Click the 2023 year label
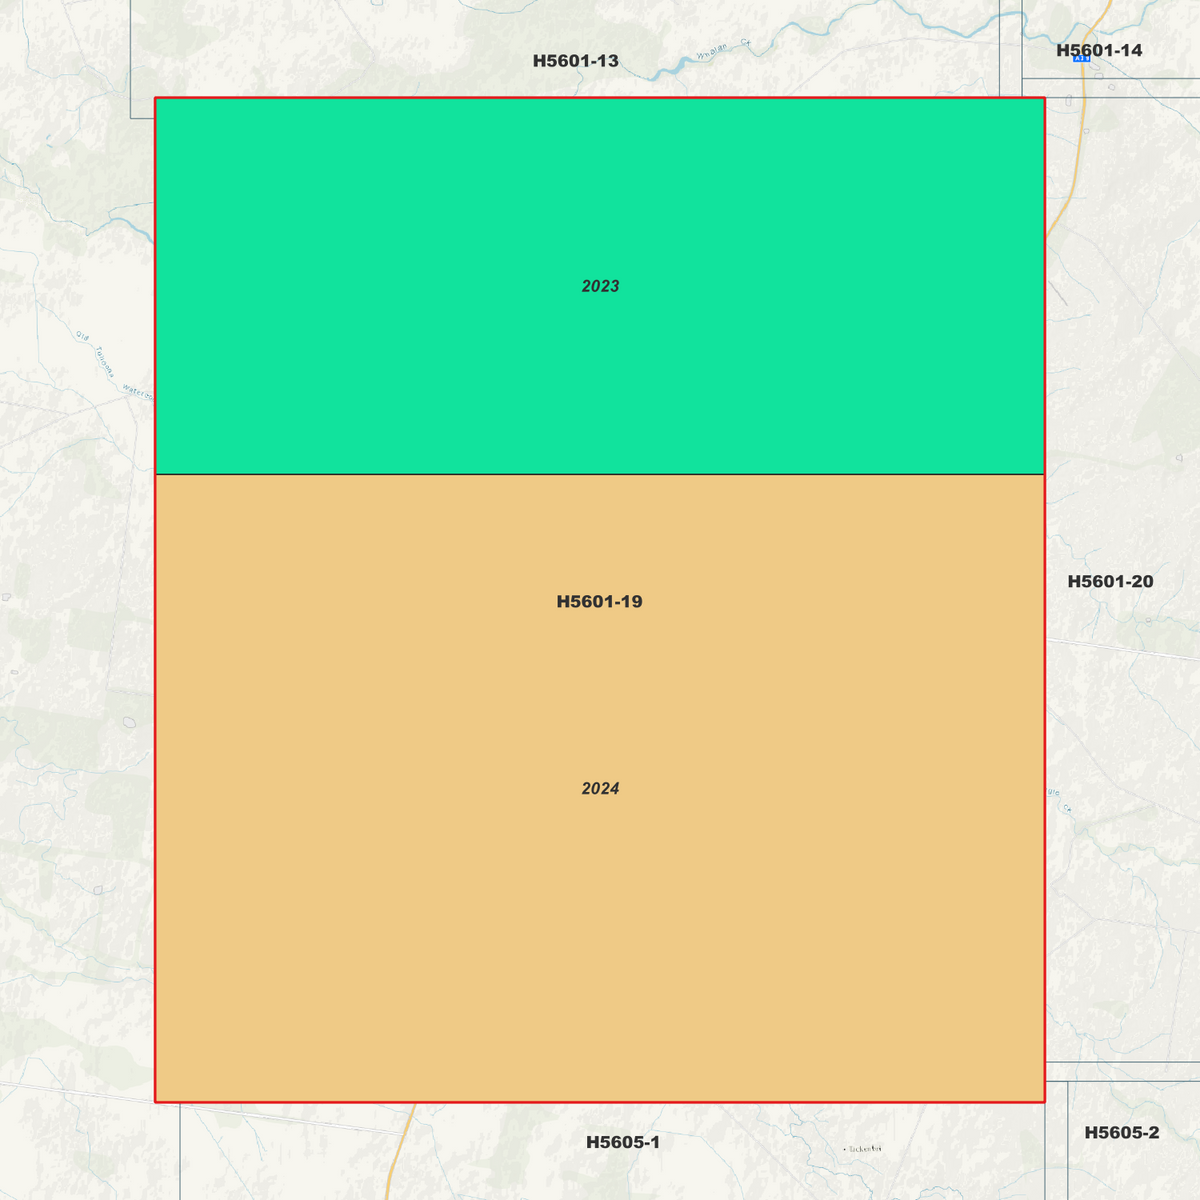 tap(600, 286)
